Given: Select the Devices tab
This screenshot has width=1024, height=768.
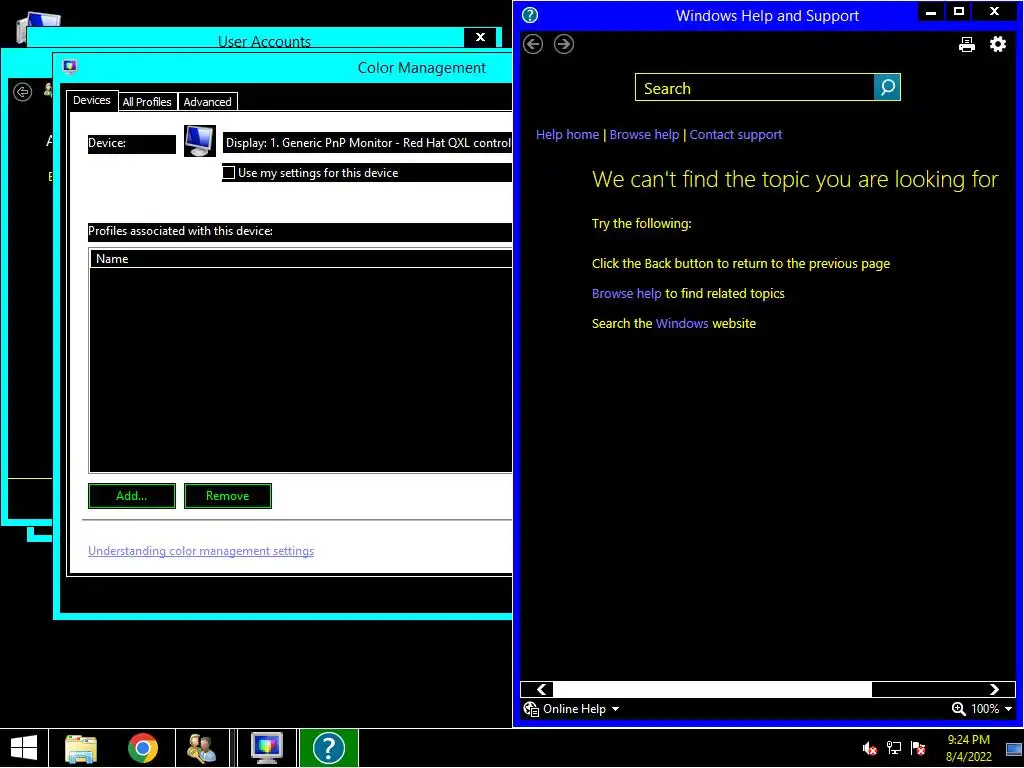Looking at the screenshot, I should (92, 100).
